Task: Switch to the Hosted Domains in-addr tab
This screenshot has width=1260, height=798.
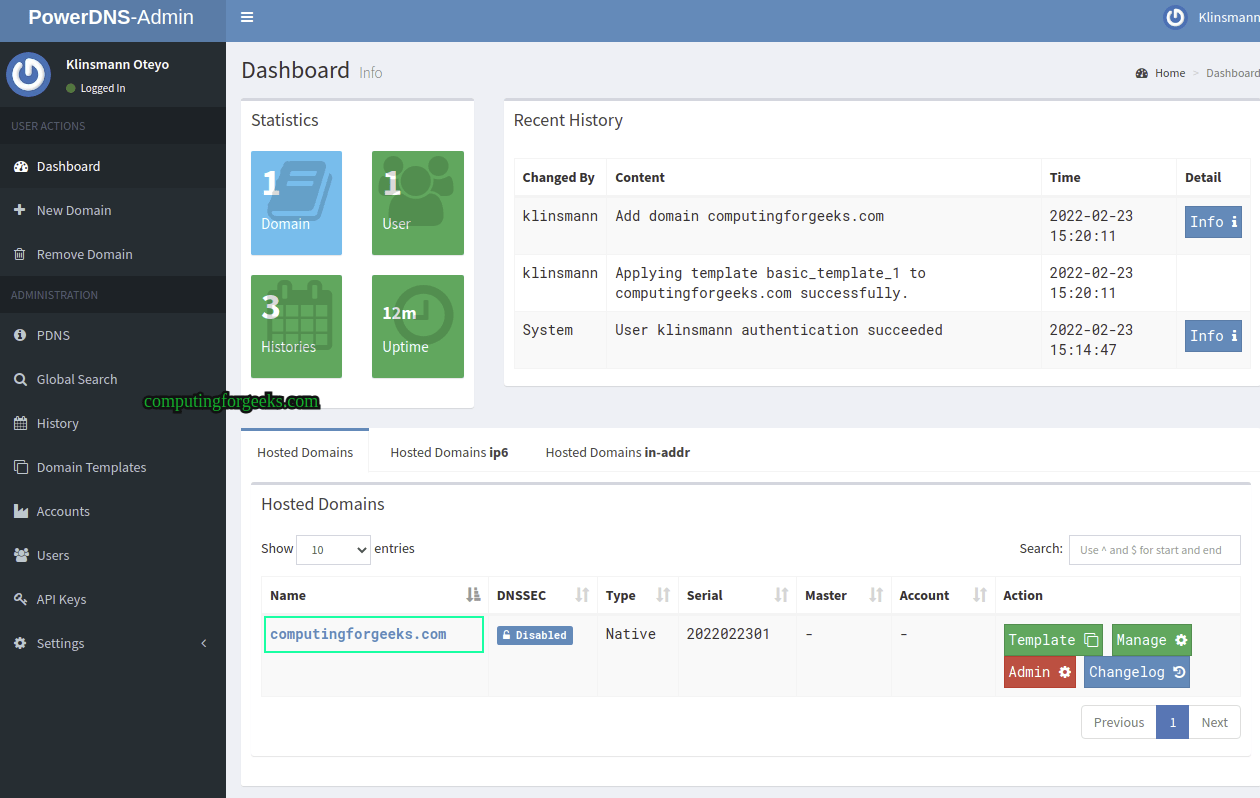Action: 617,452
